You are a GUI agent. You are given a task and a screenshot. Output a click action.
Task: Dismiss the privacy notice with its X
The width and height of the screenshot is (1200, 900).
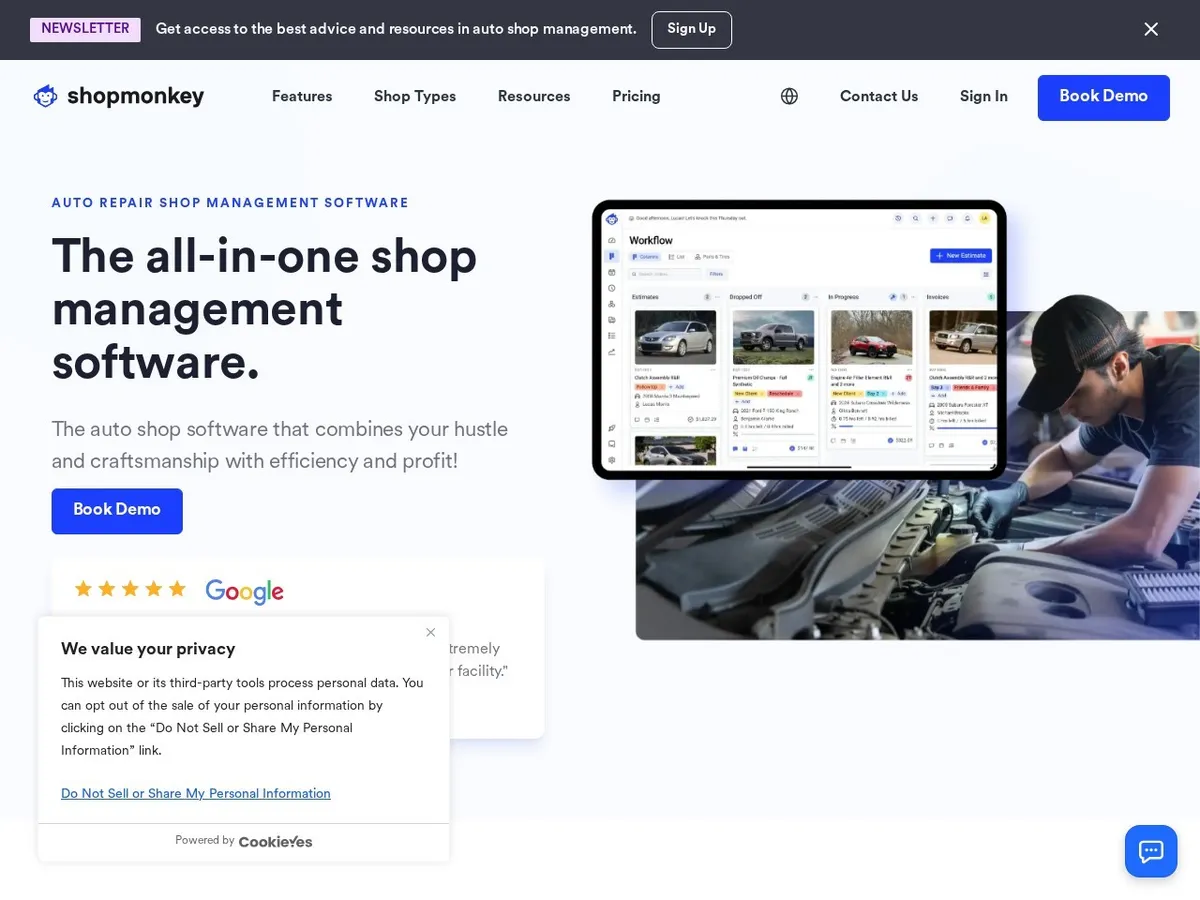click(x=431, y=632)
